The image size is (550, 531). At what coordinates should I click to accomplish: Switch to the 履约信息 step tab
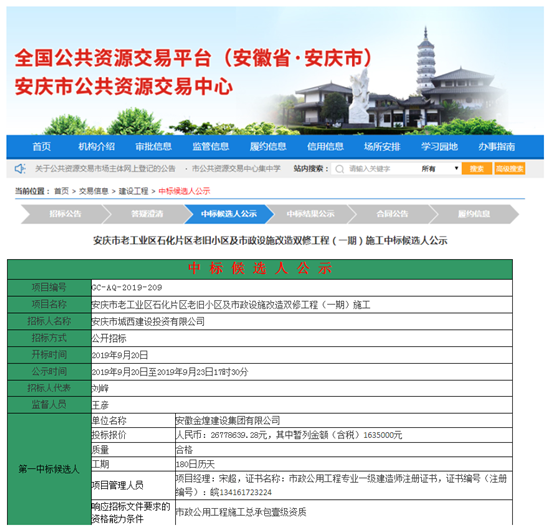tap(474, 214)
